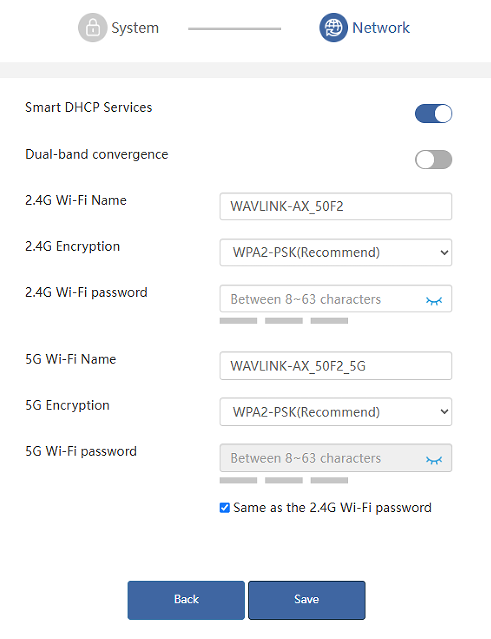
Task: Uncheck Same as the 2.4G Wi-Fi password
Action: (225, 508)
